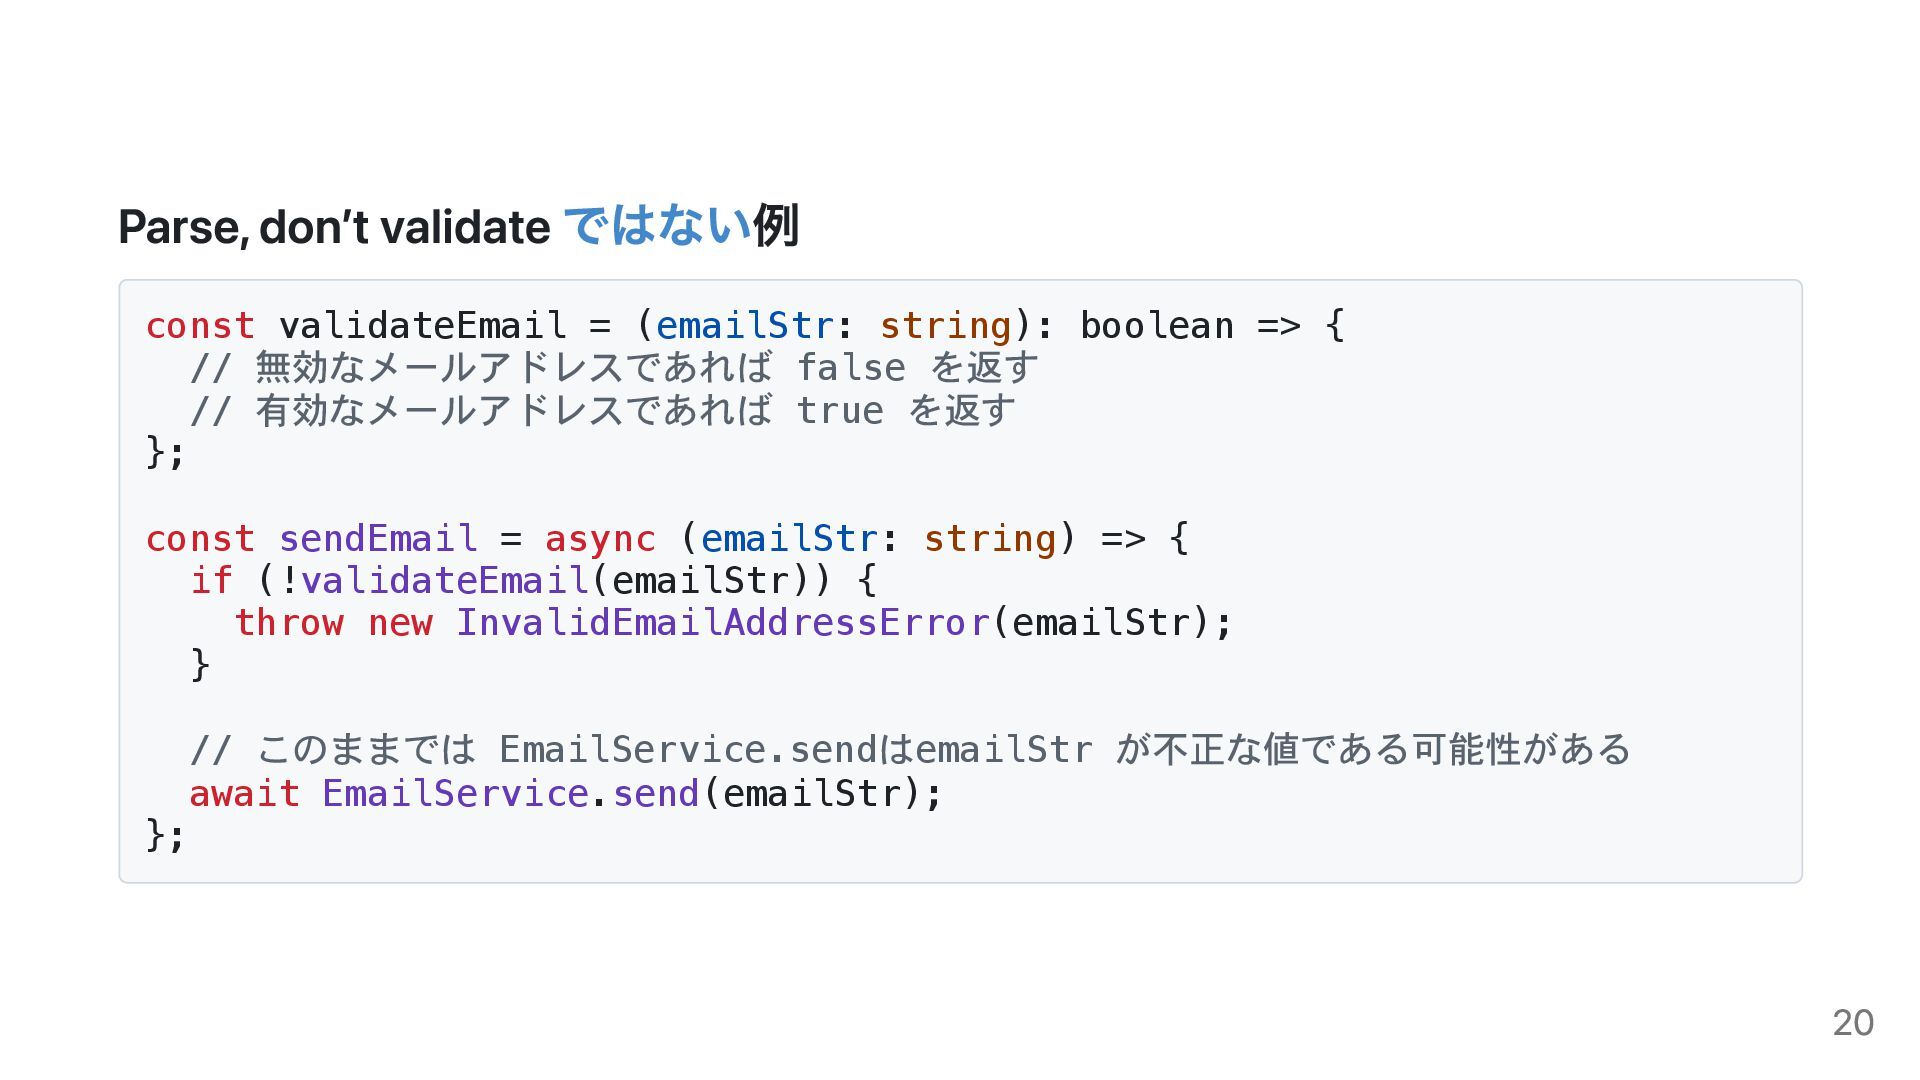1920x1080 pixels.
Task: Click the purple EmailService after await
Action: pos(455,794)
